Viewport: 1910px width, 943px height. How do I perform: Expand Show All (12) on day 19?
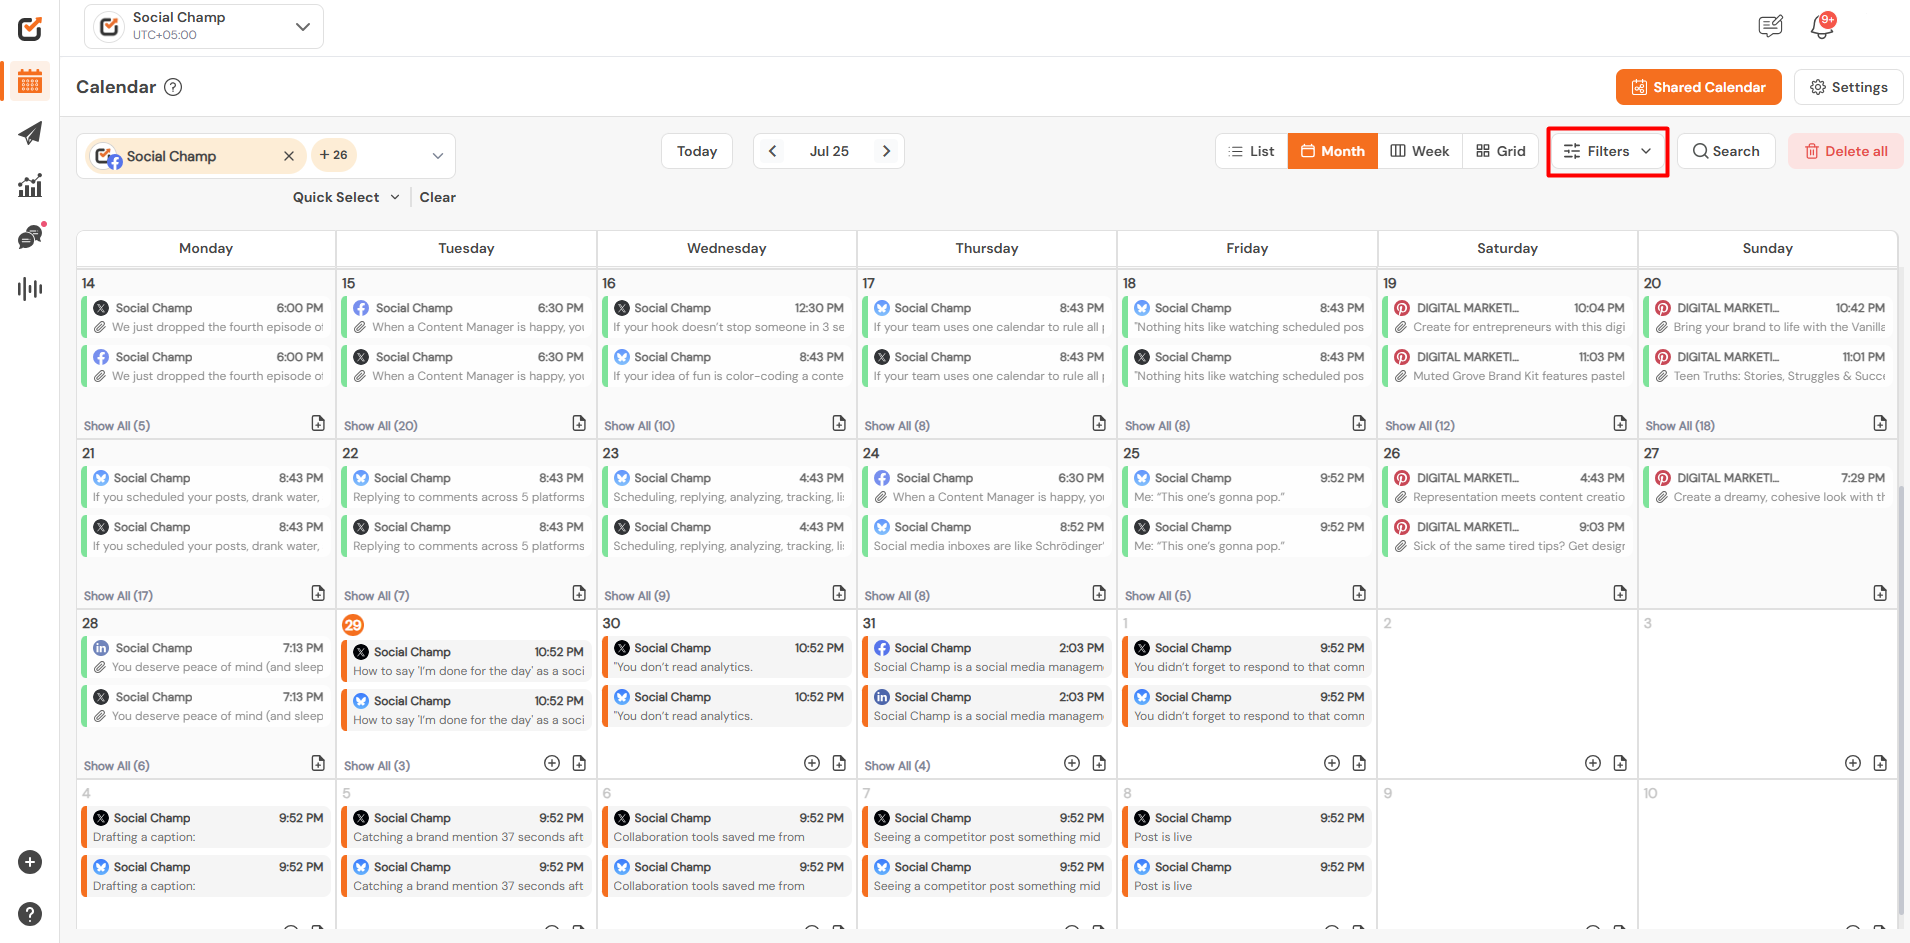coord(1420,426)
